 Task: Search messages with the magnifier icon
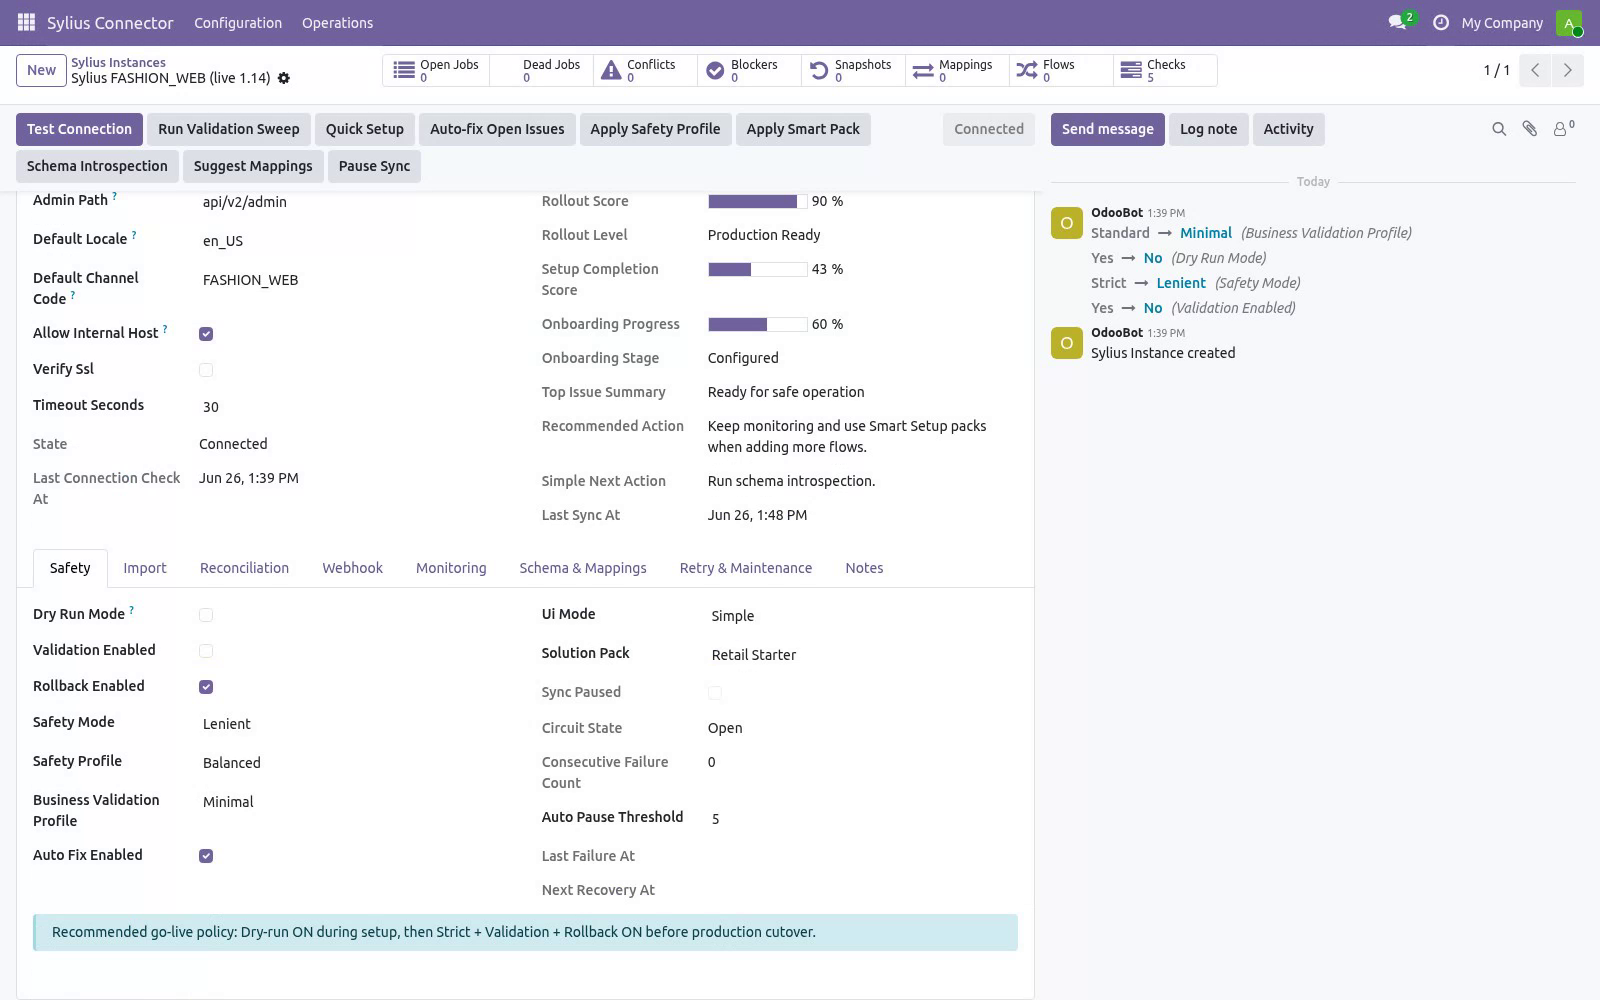1499,129
